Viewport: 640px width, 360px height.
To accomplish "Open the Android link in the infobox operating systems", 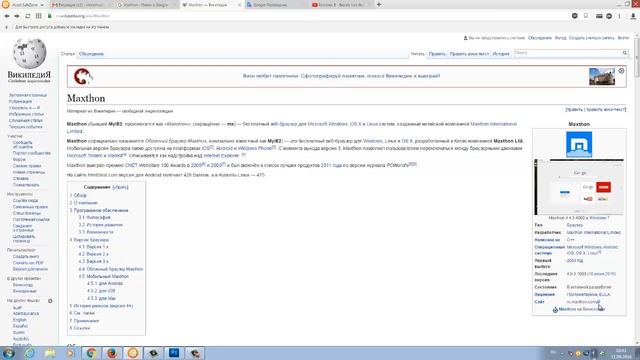I will [610, 247].
